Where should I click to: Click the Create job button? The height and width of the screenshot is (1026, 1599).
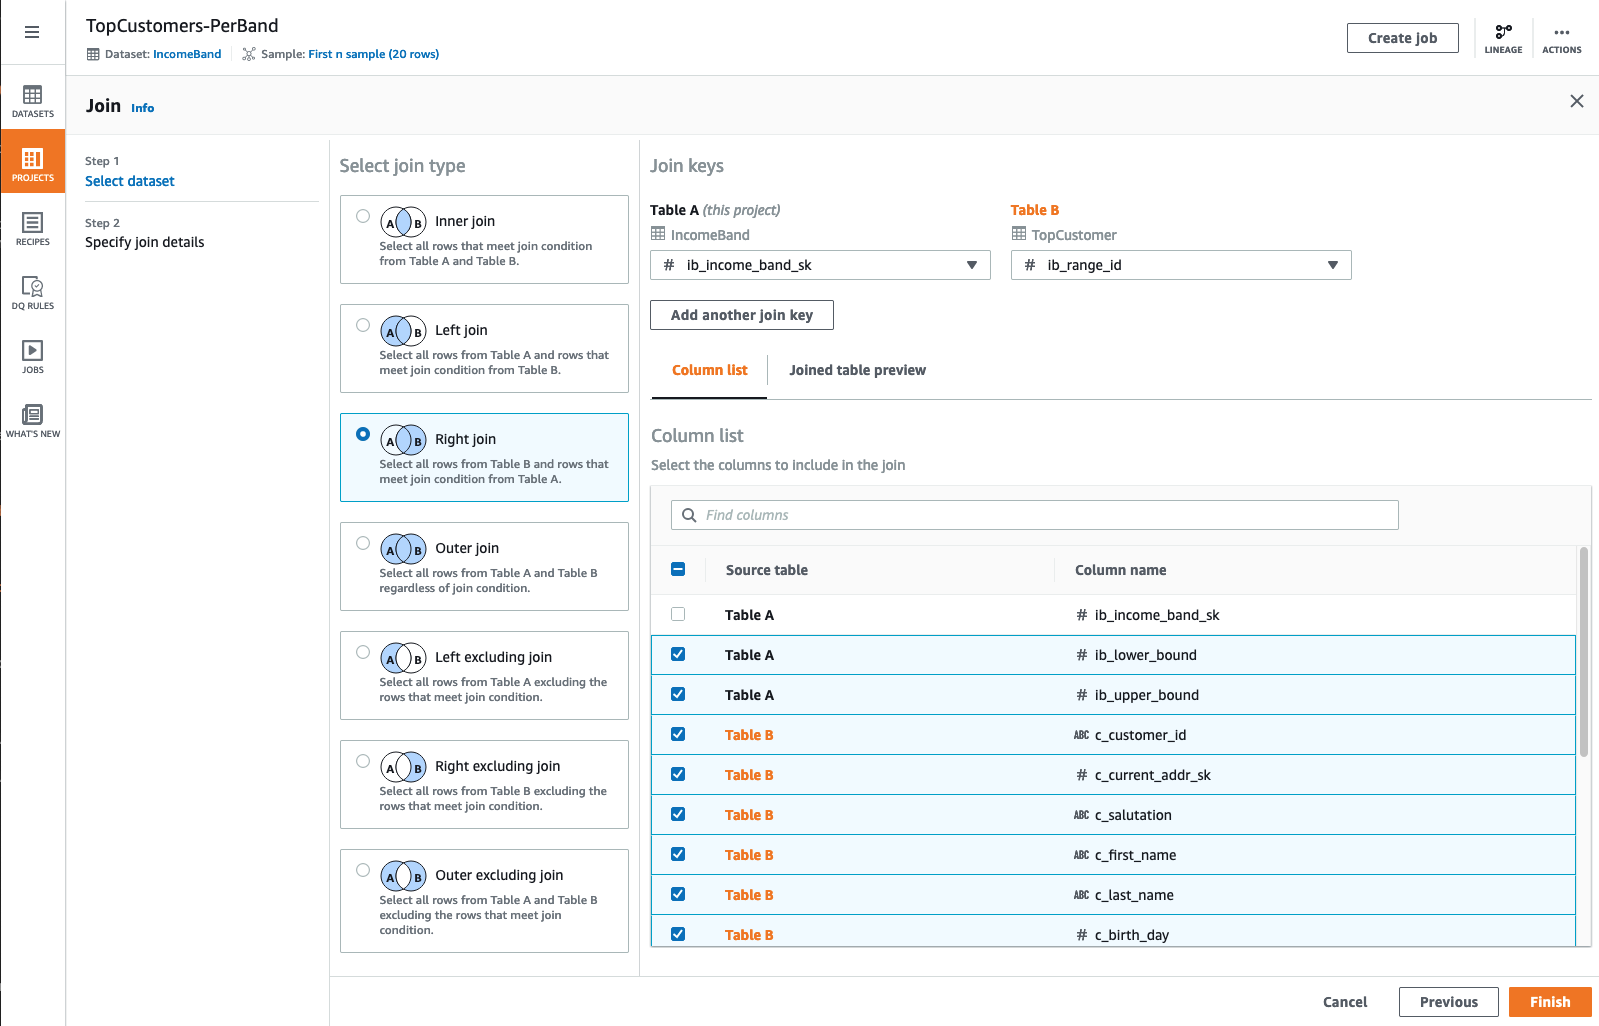tap(1402, 38)
